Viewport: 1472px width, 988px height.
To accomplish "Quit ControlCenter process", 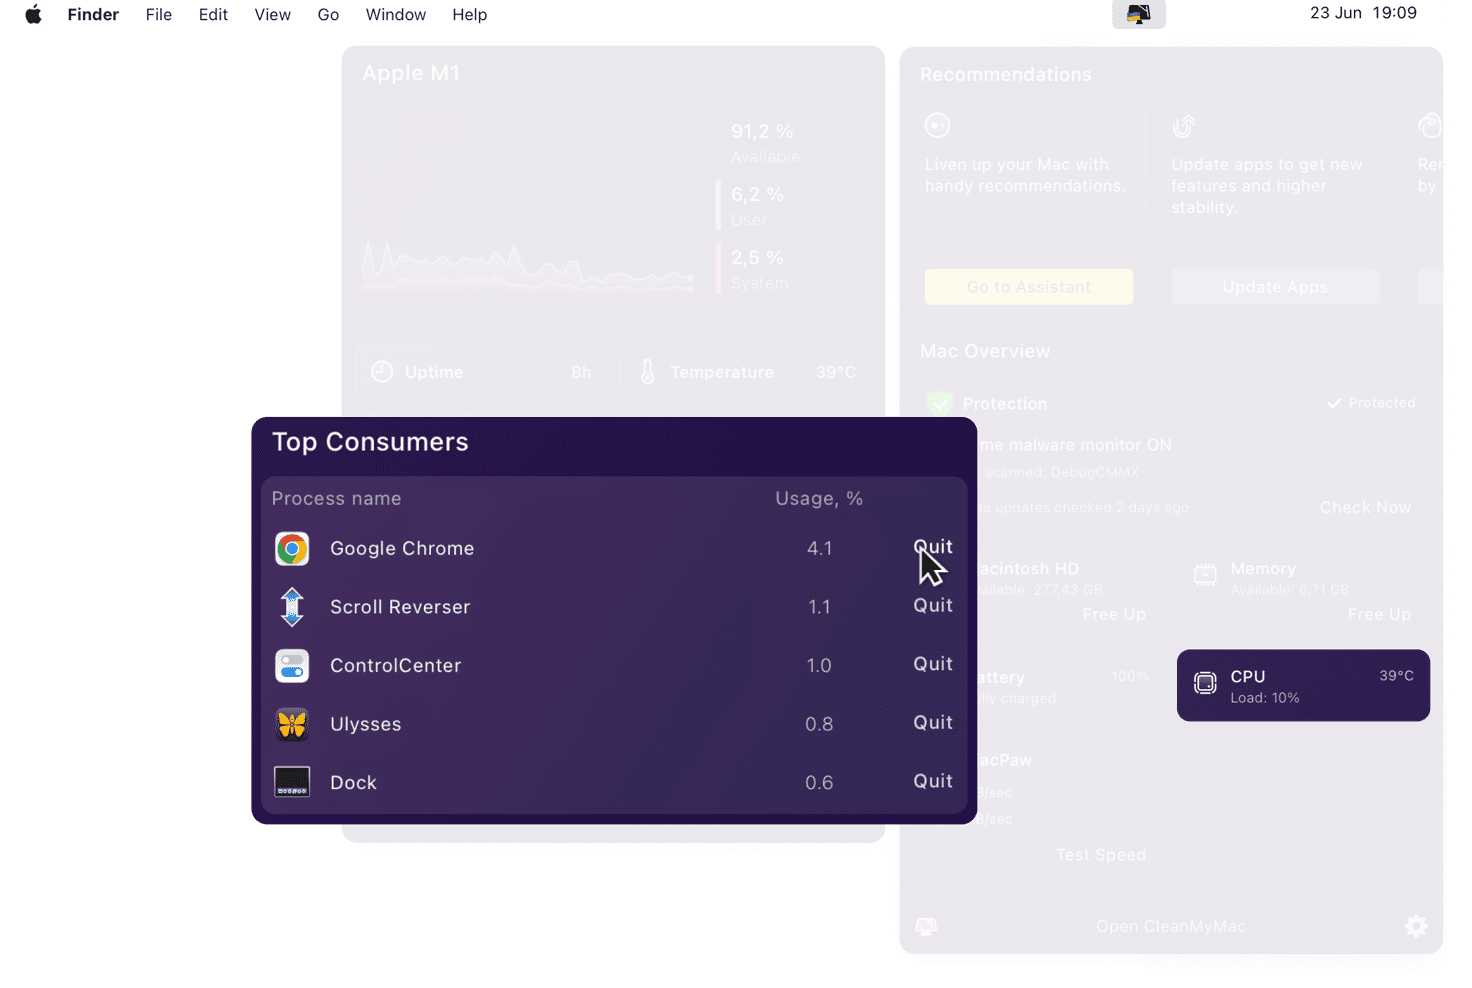I will point(933,664).
